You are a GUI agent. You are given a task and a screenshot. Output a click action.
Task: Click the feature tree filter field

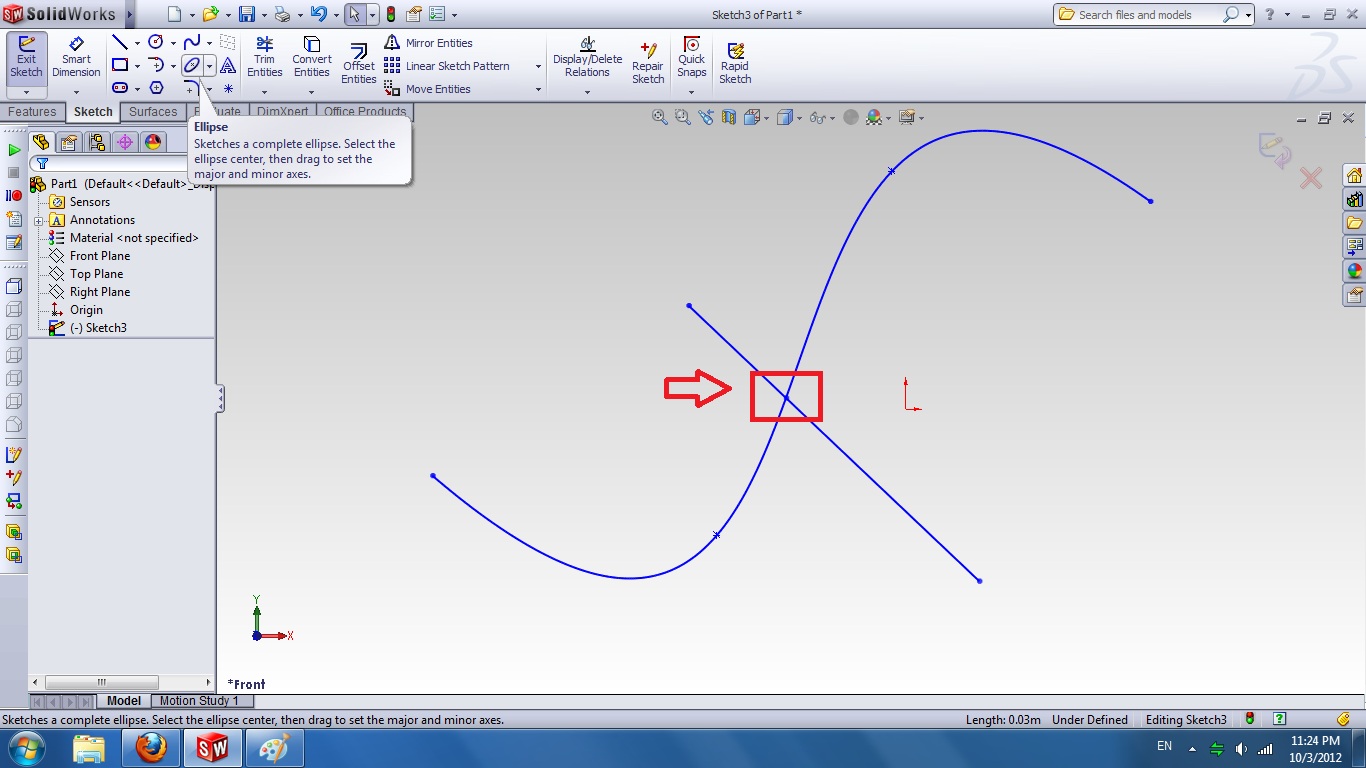click(121, 163)
